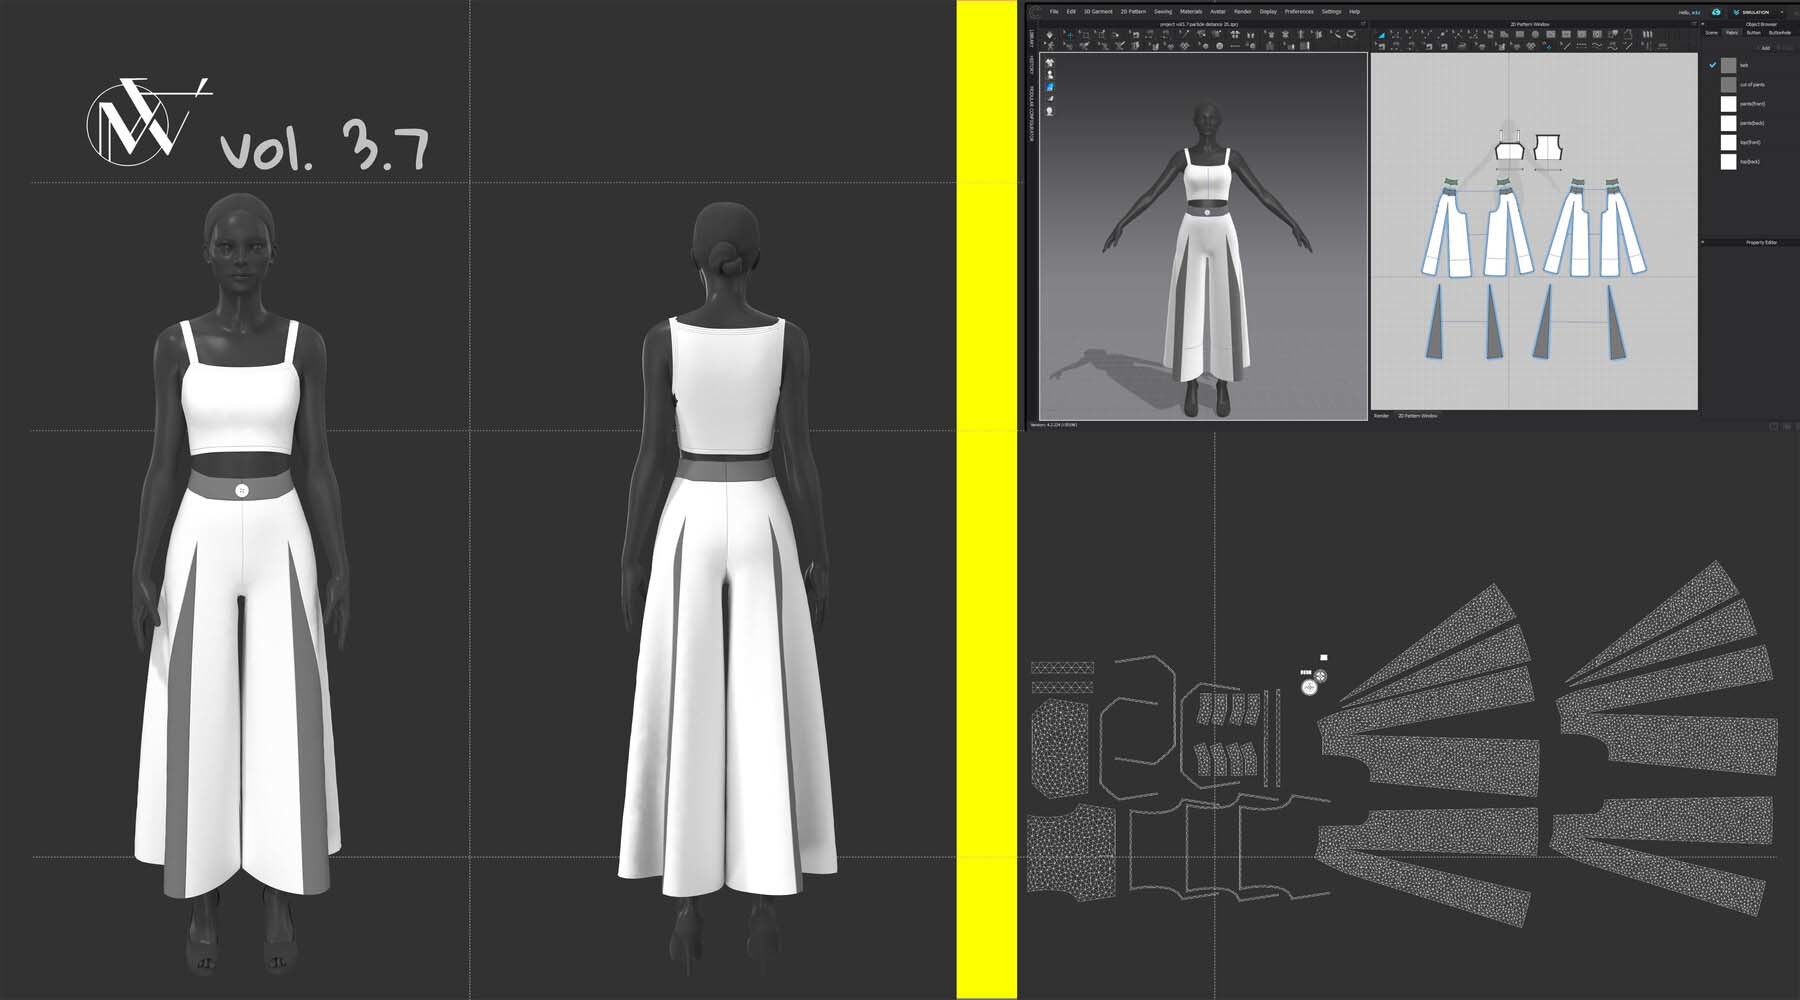1800x1000 pixels.
Task: Click the garment display icon in the 3D viewport
Action: (x=1050, y=63)
